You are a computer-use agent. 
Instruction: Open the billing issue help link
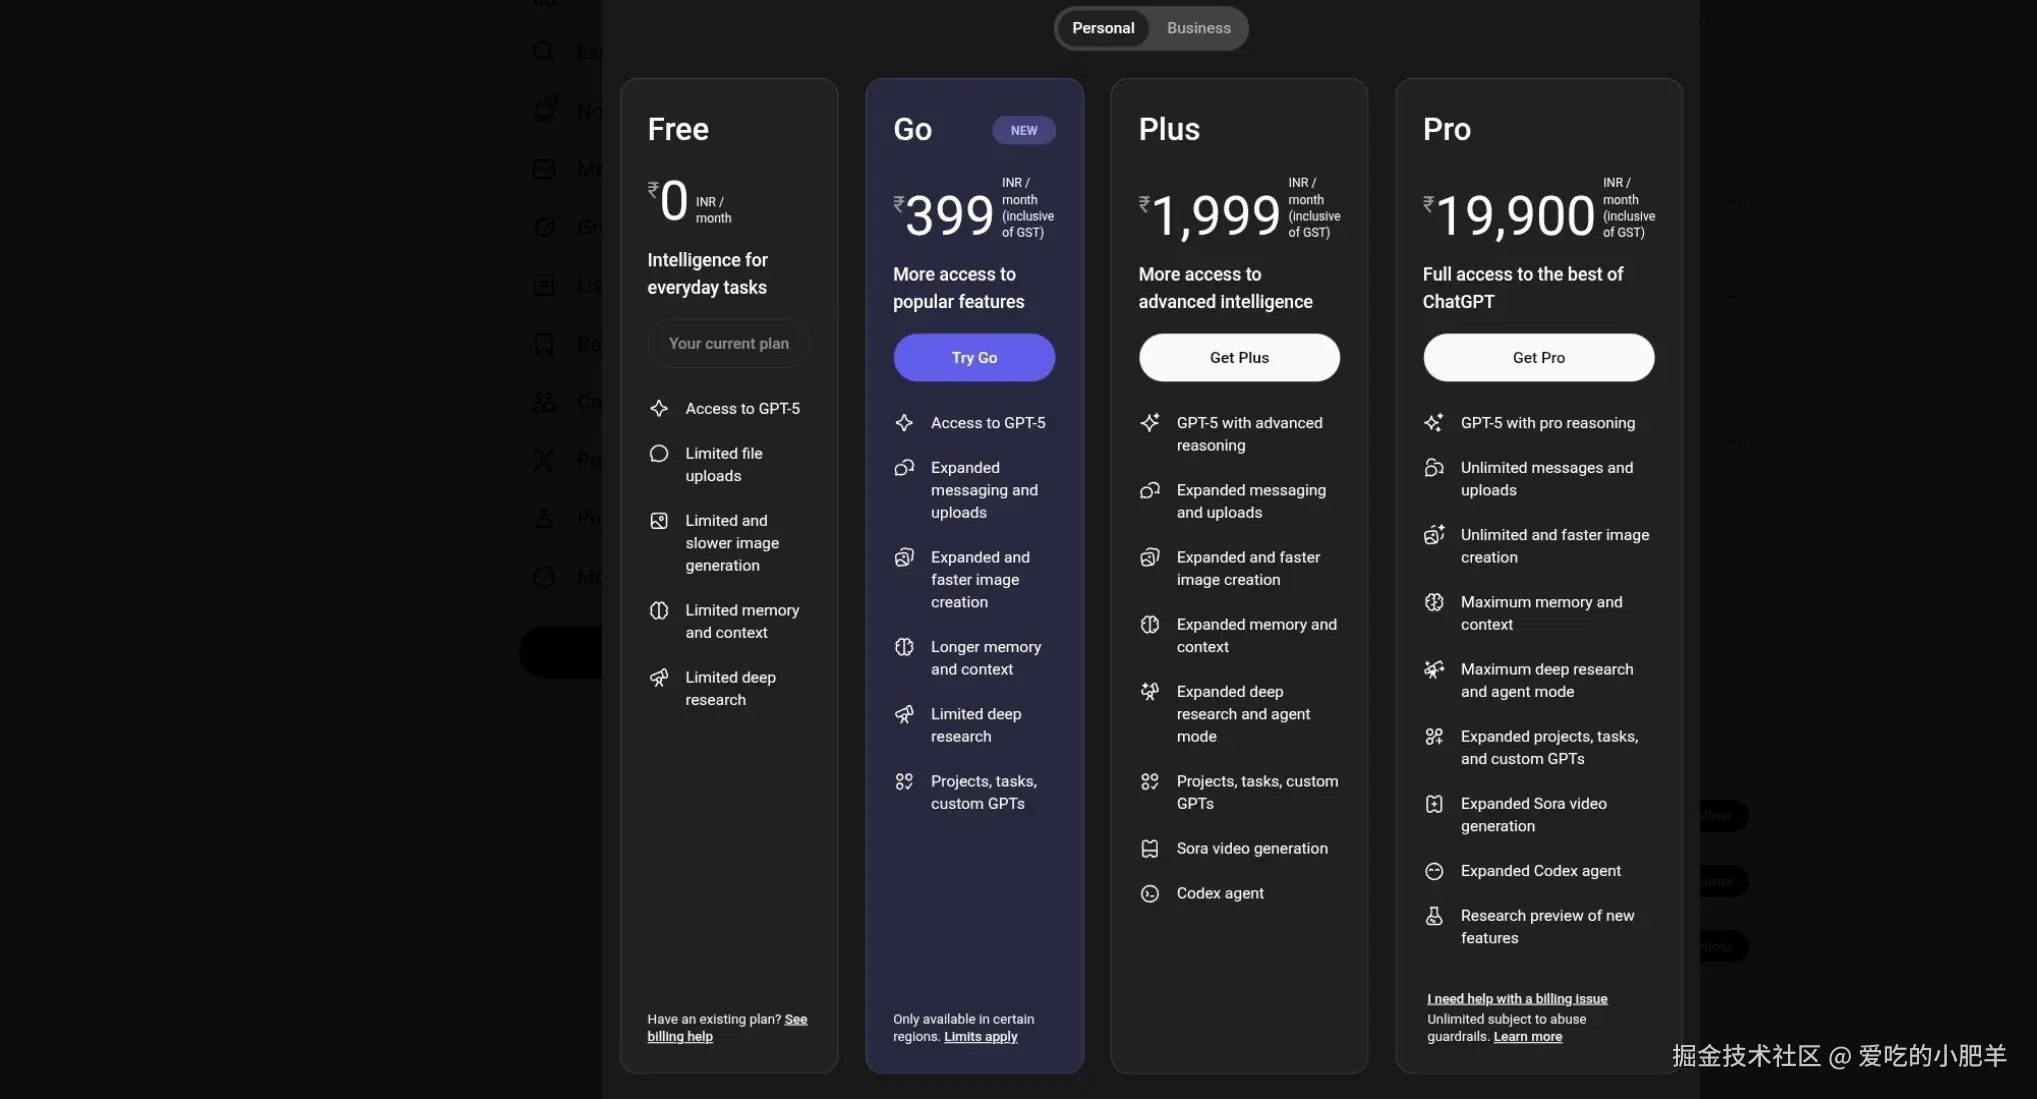[x=1517, y=998]
